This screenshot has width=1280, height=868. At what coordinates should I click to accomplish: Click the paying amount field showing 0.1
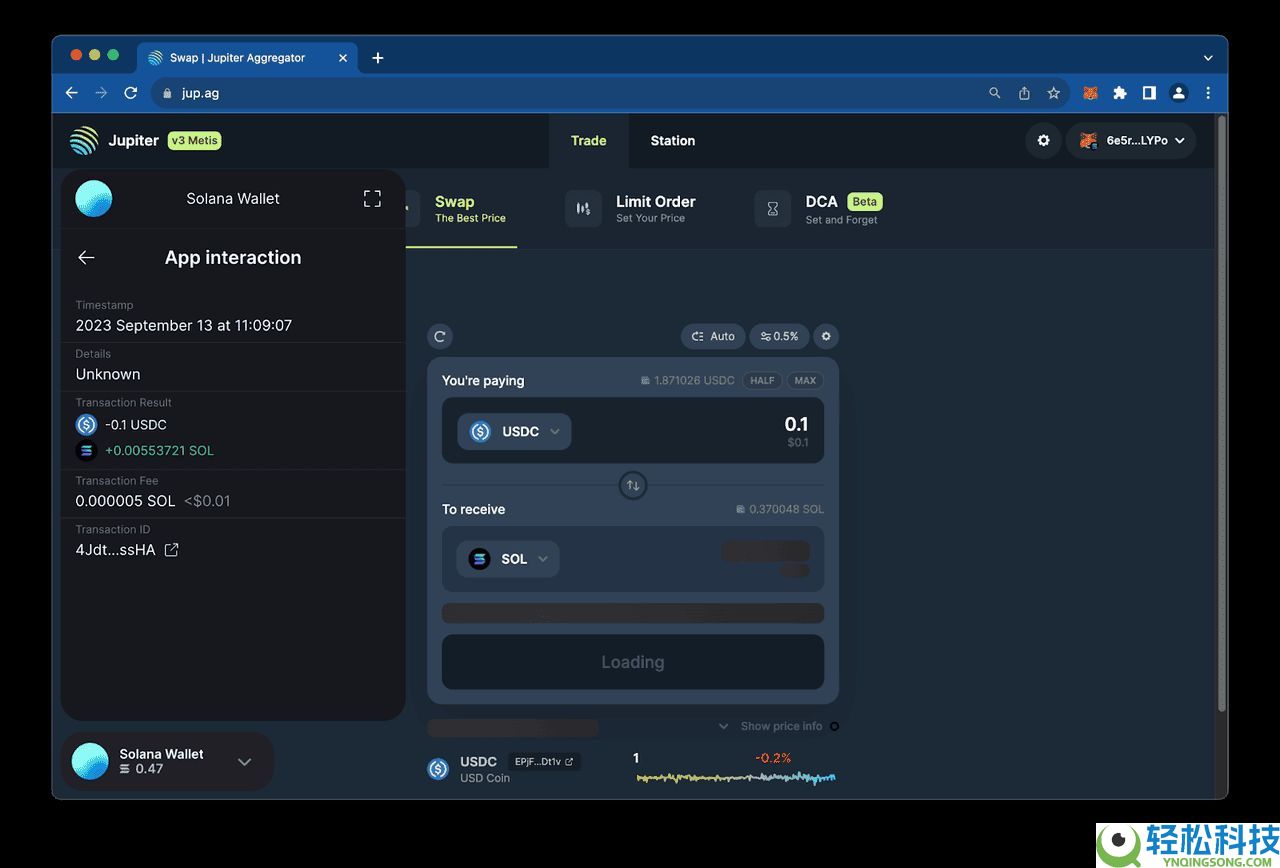796,425
